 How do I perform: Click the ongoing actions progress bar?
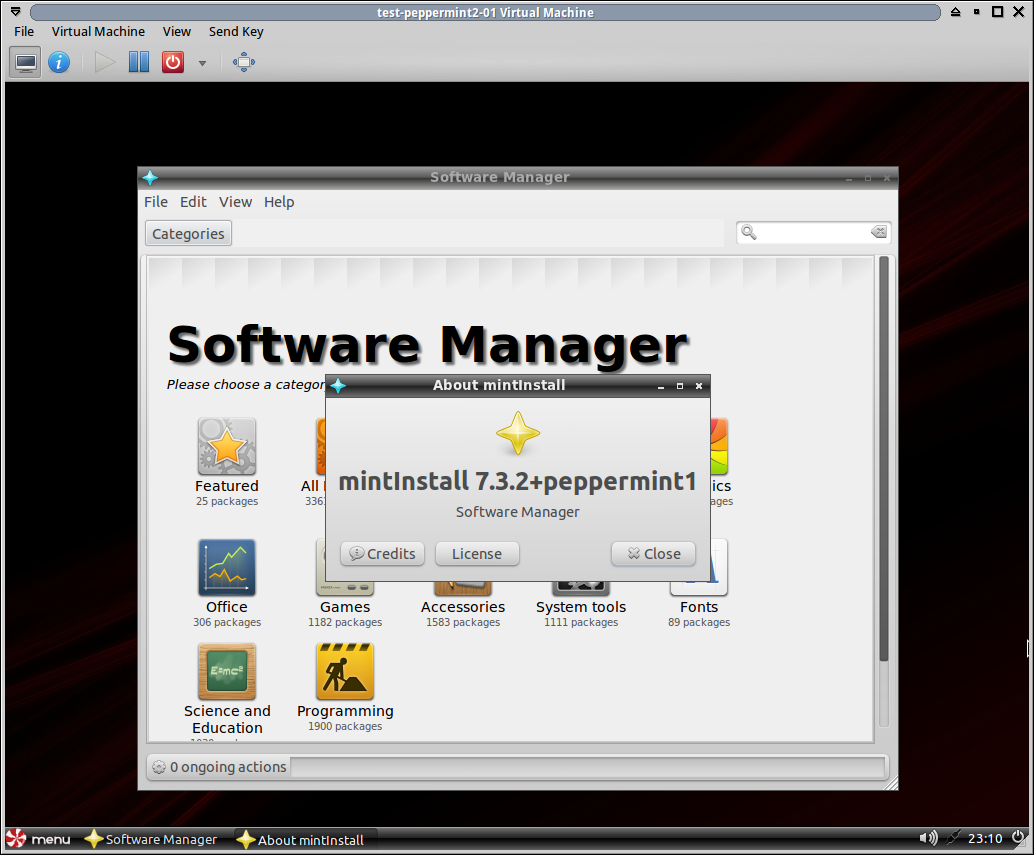click(x=588, y=767)
